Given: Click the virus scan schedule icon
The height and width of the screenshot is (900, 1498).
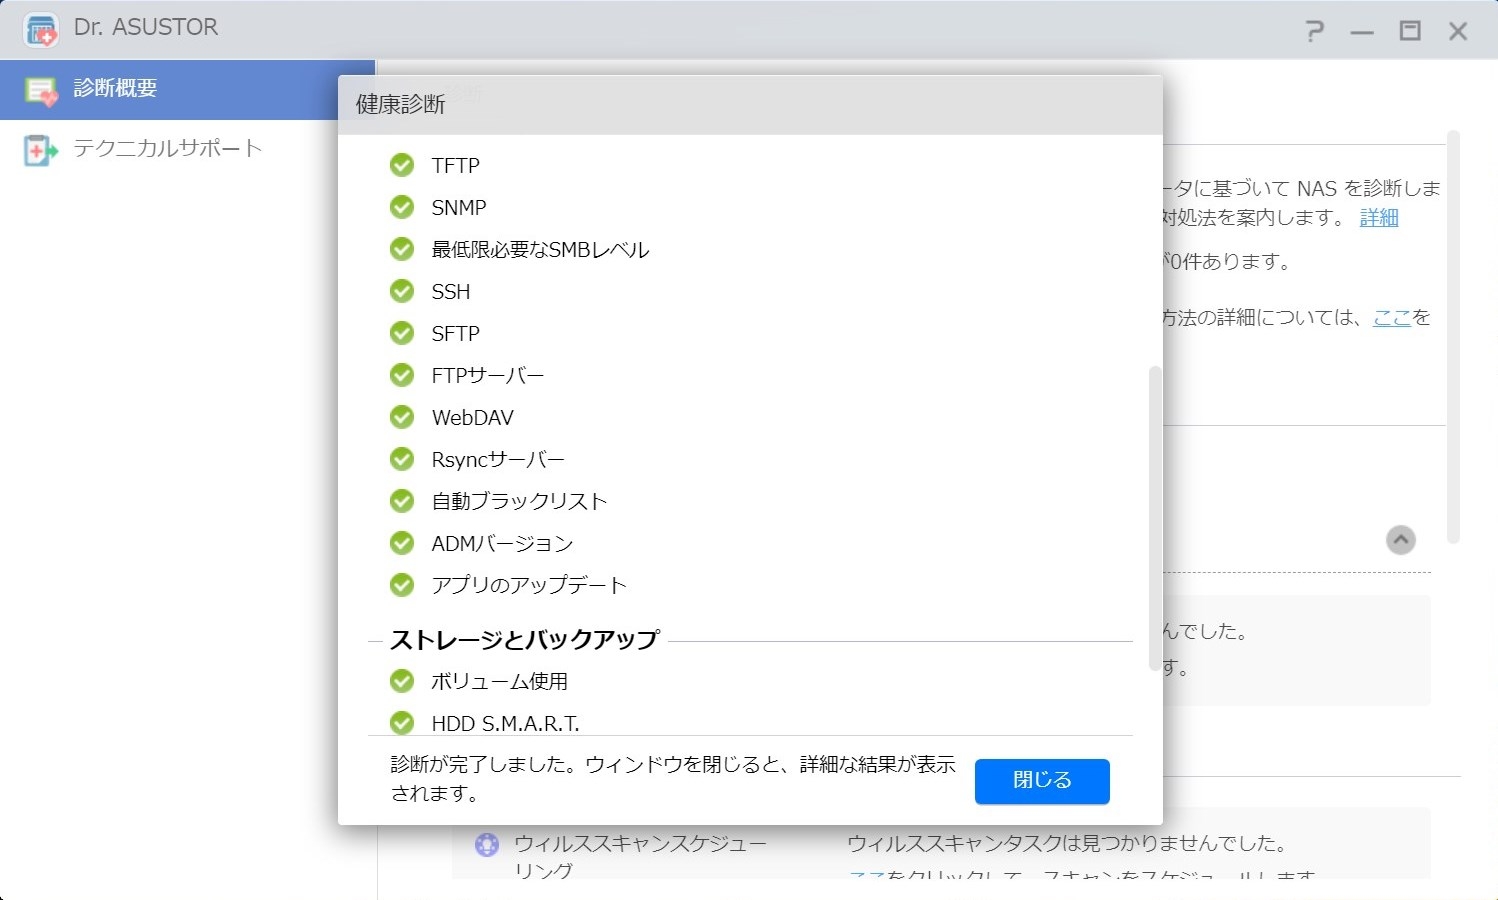Looking at the screenshot, I should click(x=487, y=845).
